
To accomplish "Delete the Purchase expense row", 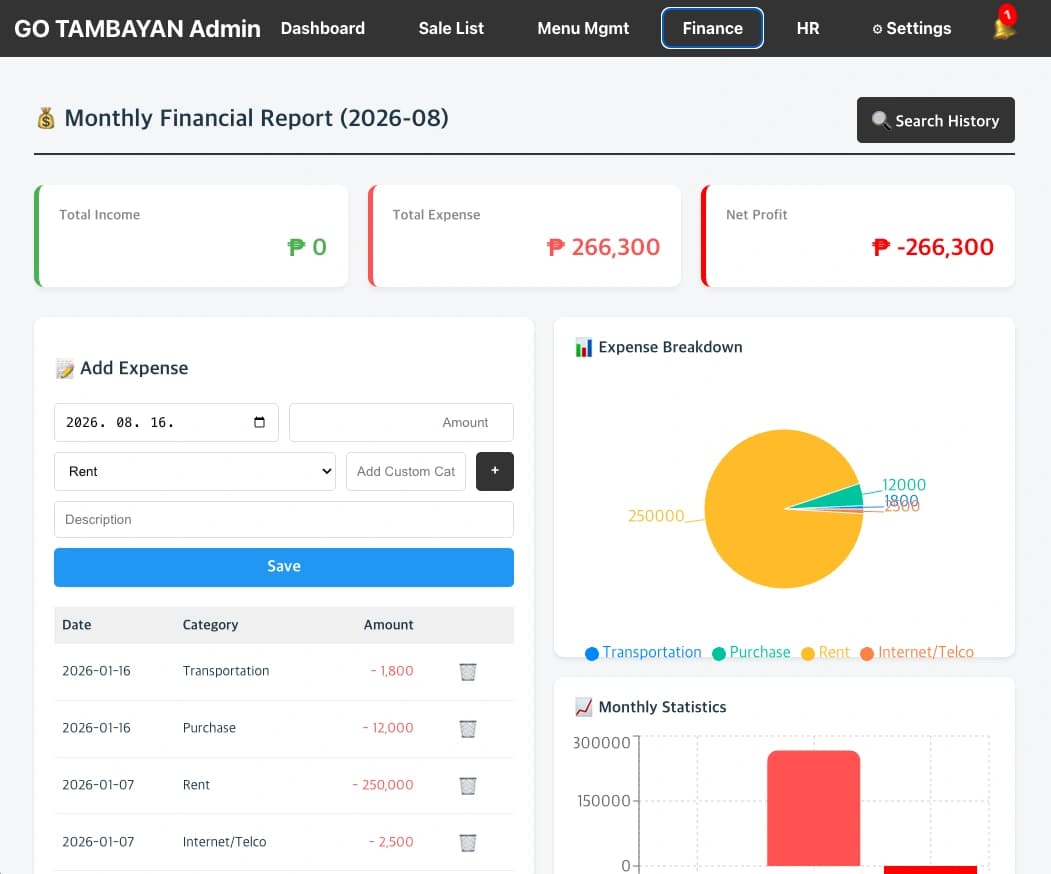I will point(468,728).
